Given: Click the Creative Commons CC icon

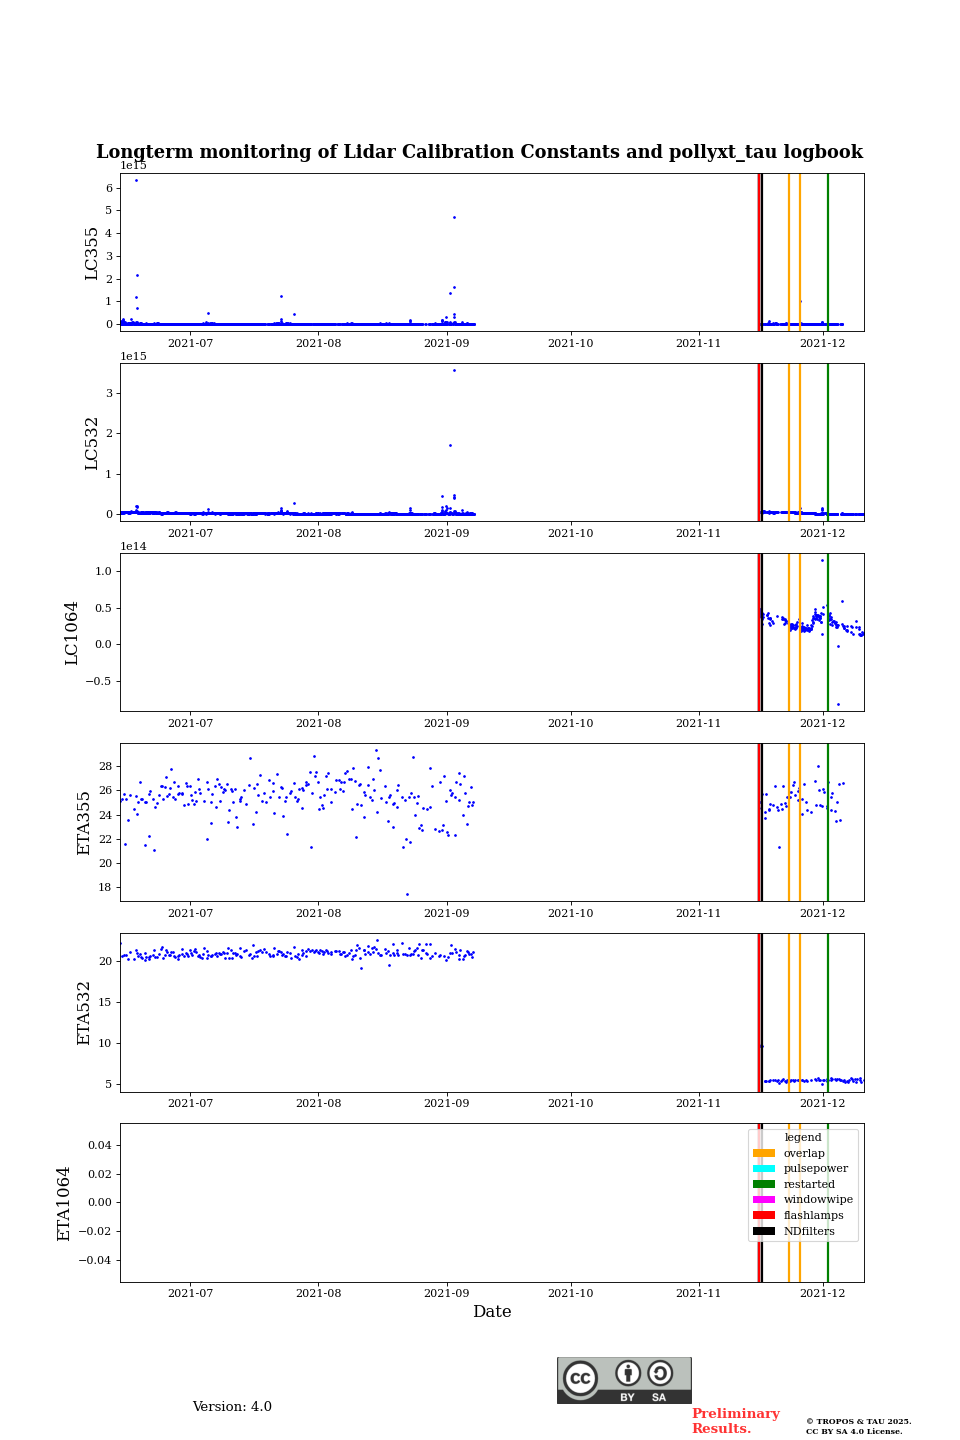Looking at the screenshot, I should 580,1378.
